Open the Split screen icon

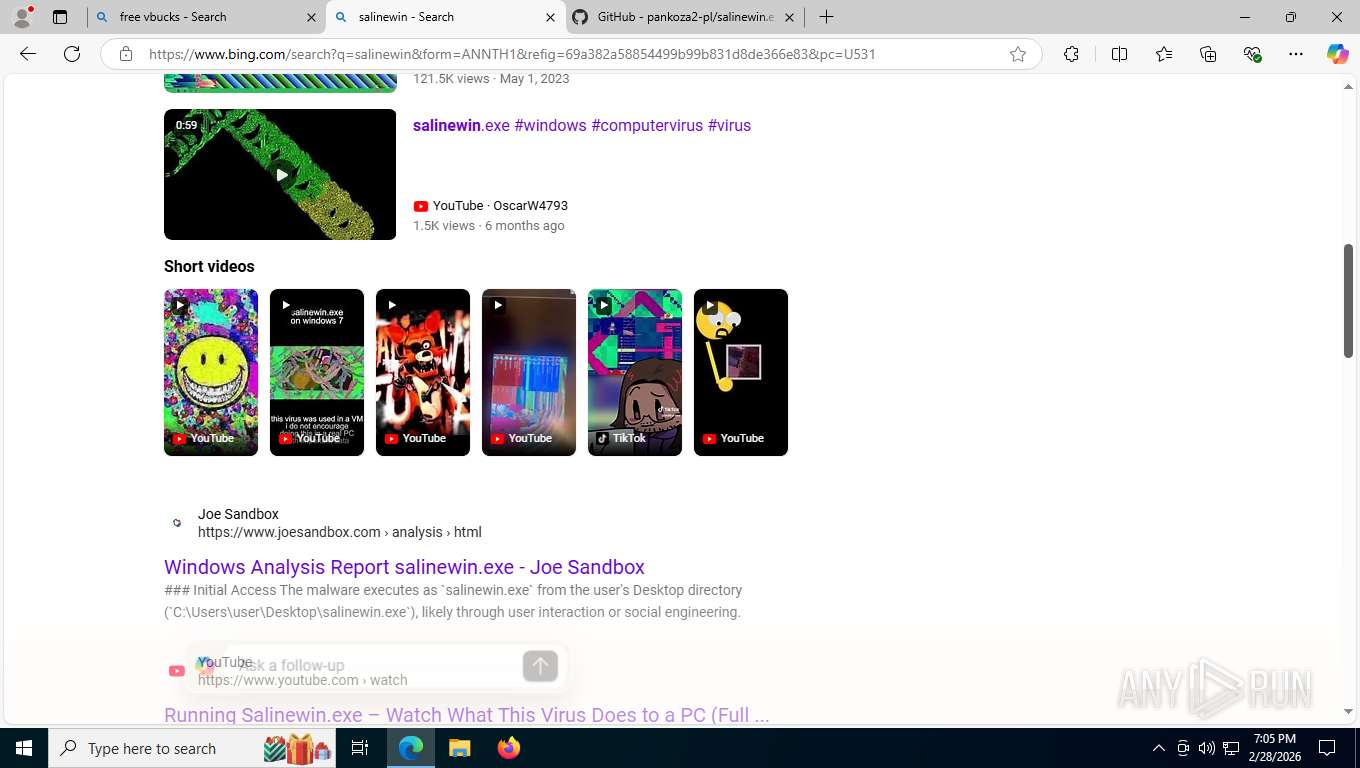pyautogui.click(x=1119, y=54)
